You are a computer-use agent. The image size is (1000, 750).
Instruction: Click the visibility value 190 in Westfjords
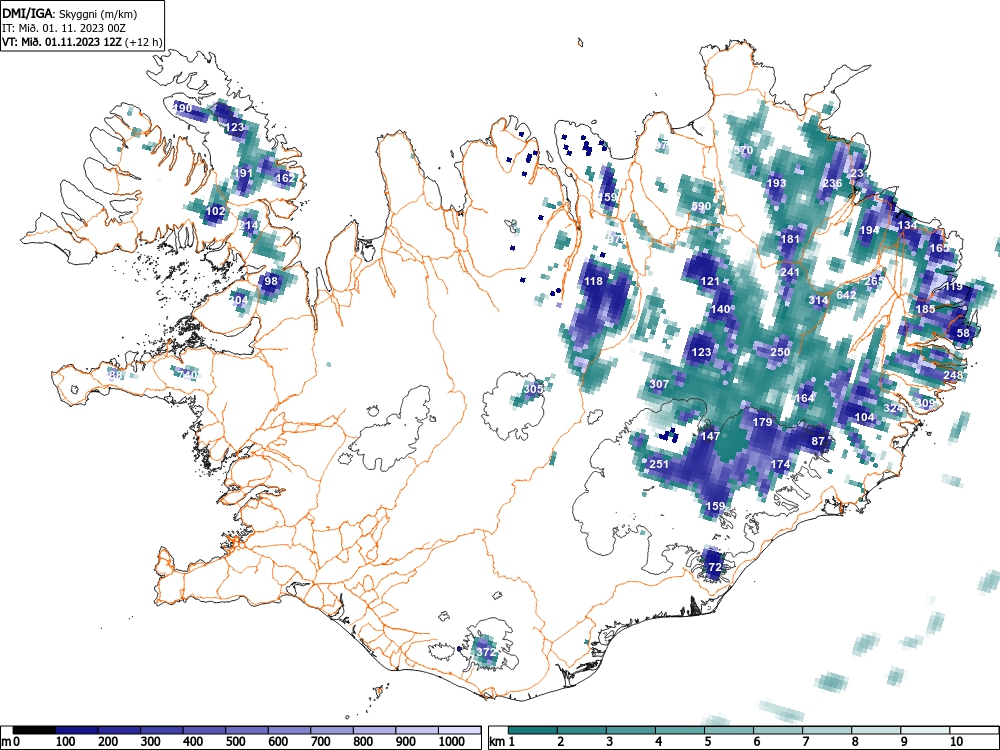click(x=182, y=108)
